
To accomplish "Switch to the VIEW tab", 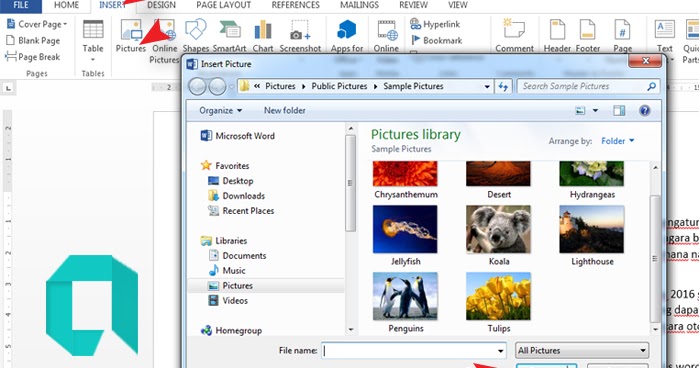I will [x=458, y=5].
